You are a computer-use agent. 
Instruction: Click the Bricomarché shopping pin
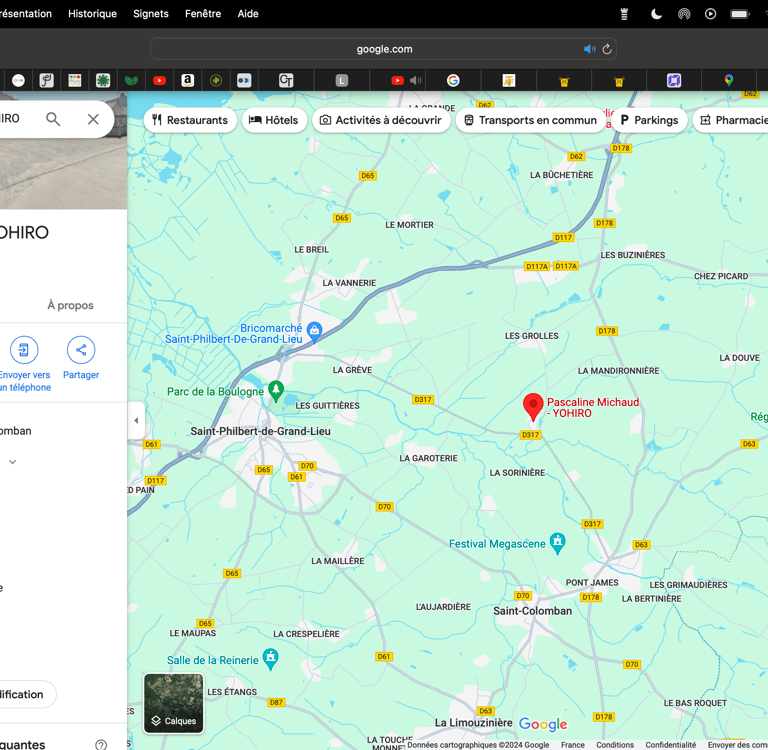[314, 332]
